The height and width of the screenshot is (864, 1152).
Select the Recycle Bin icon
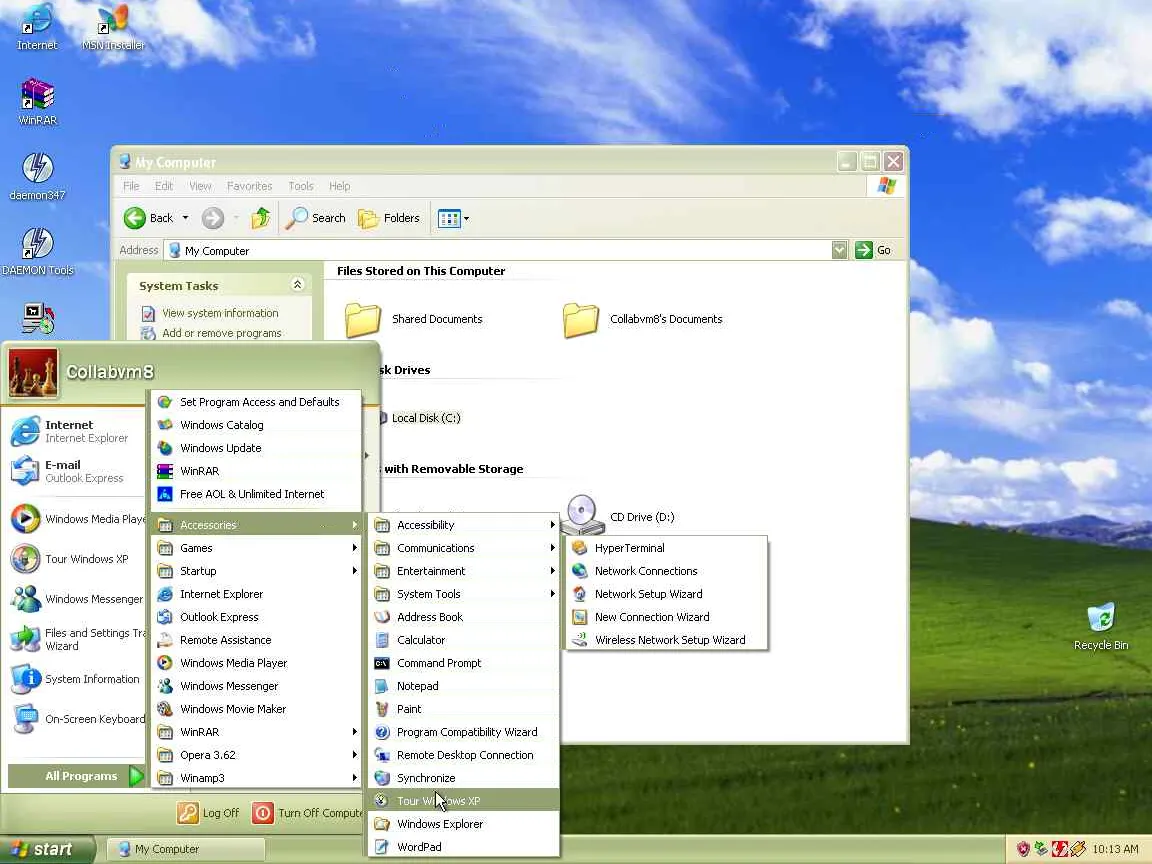[x=1101, y=627]
